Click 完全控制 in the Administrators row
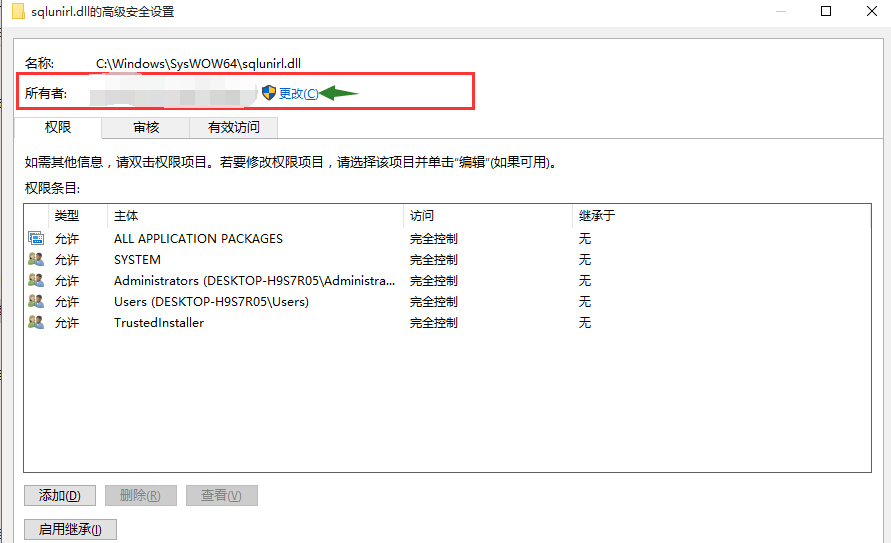 (x=434, y=281)
